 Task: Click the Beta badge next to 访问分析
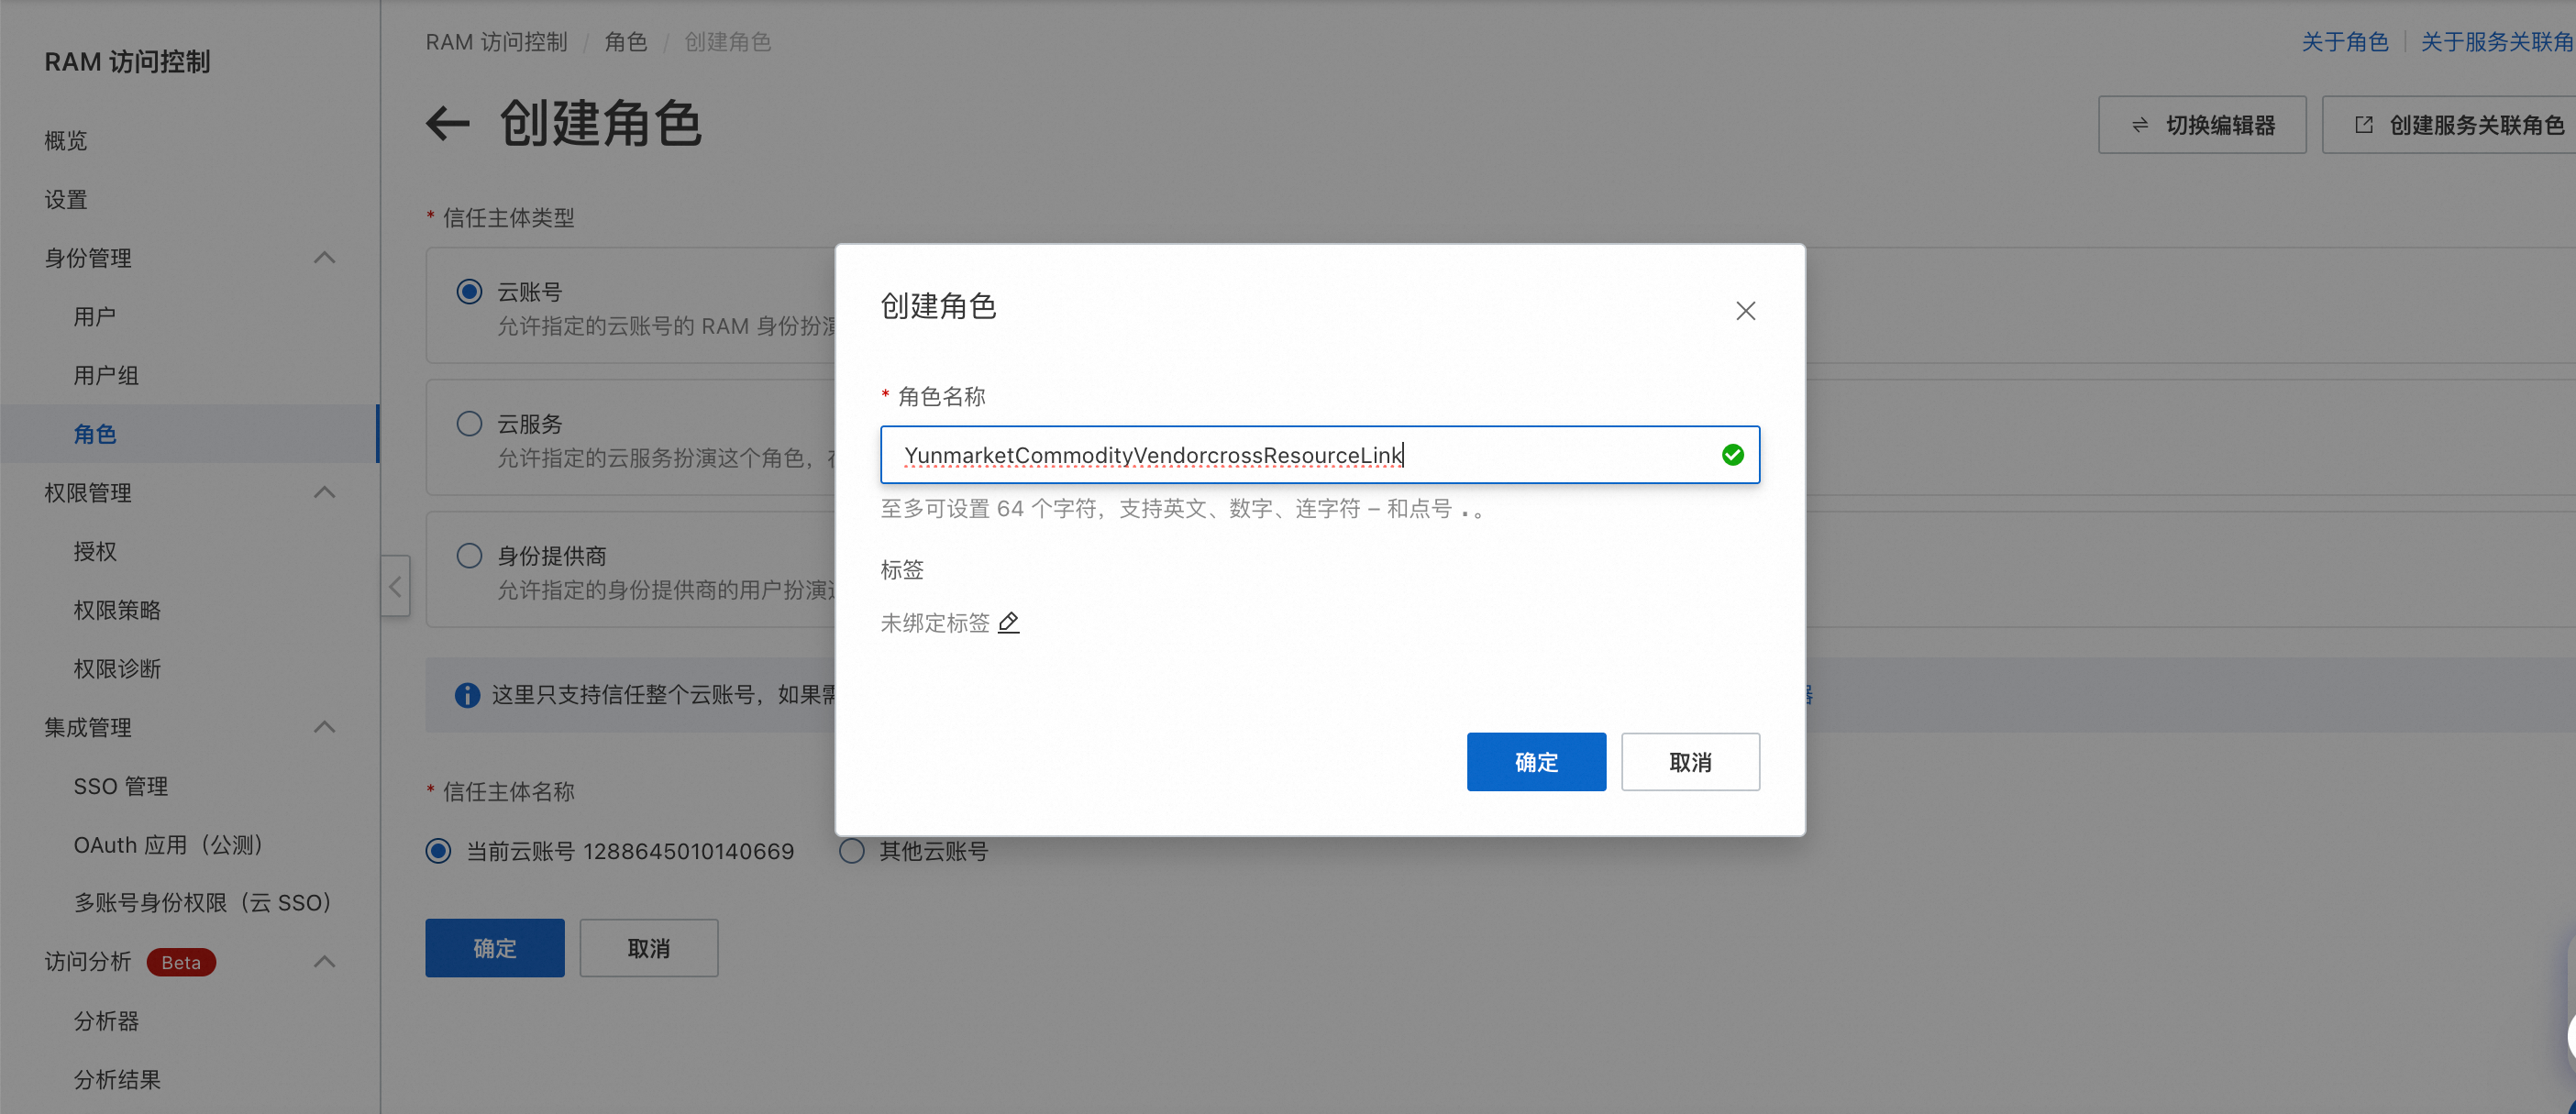click(x=181, y=962)
